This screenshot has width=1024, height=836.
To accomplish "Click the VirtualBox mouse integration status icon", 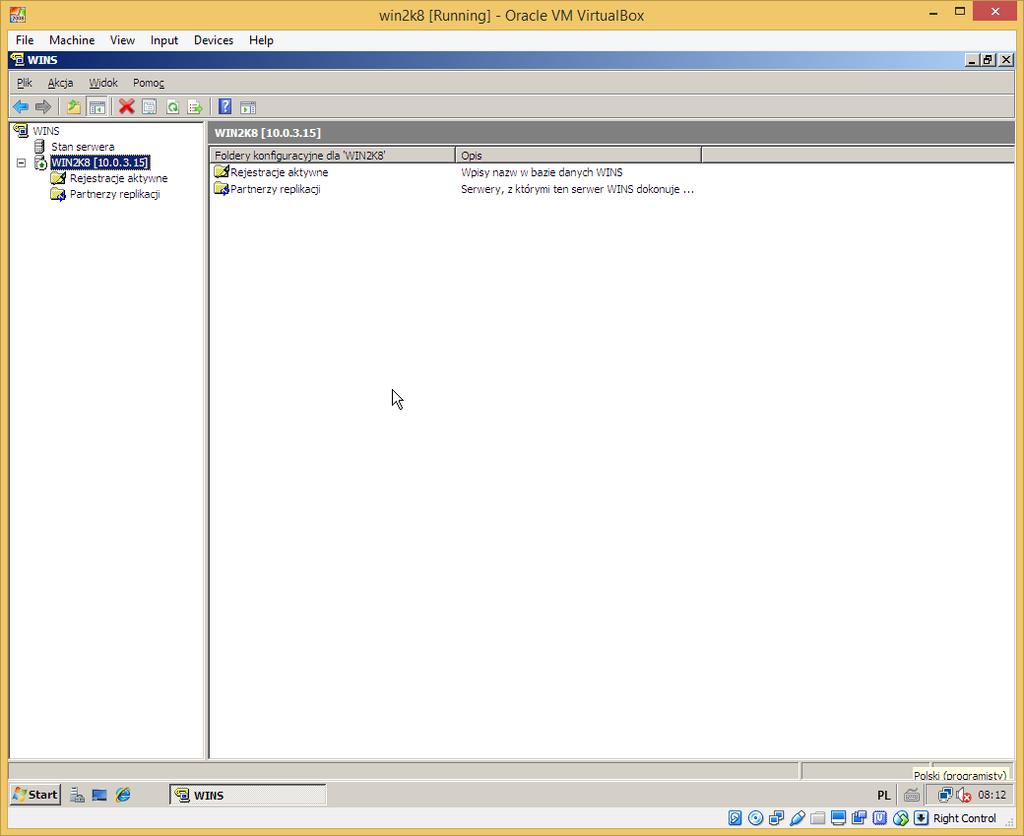I will click(x=901, y=818).
